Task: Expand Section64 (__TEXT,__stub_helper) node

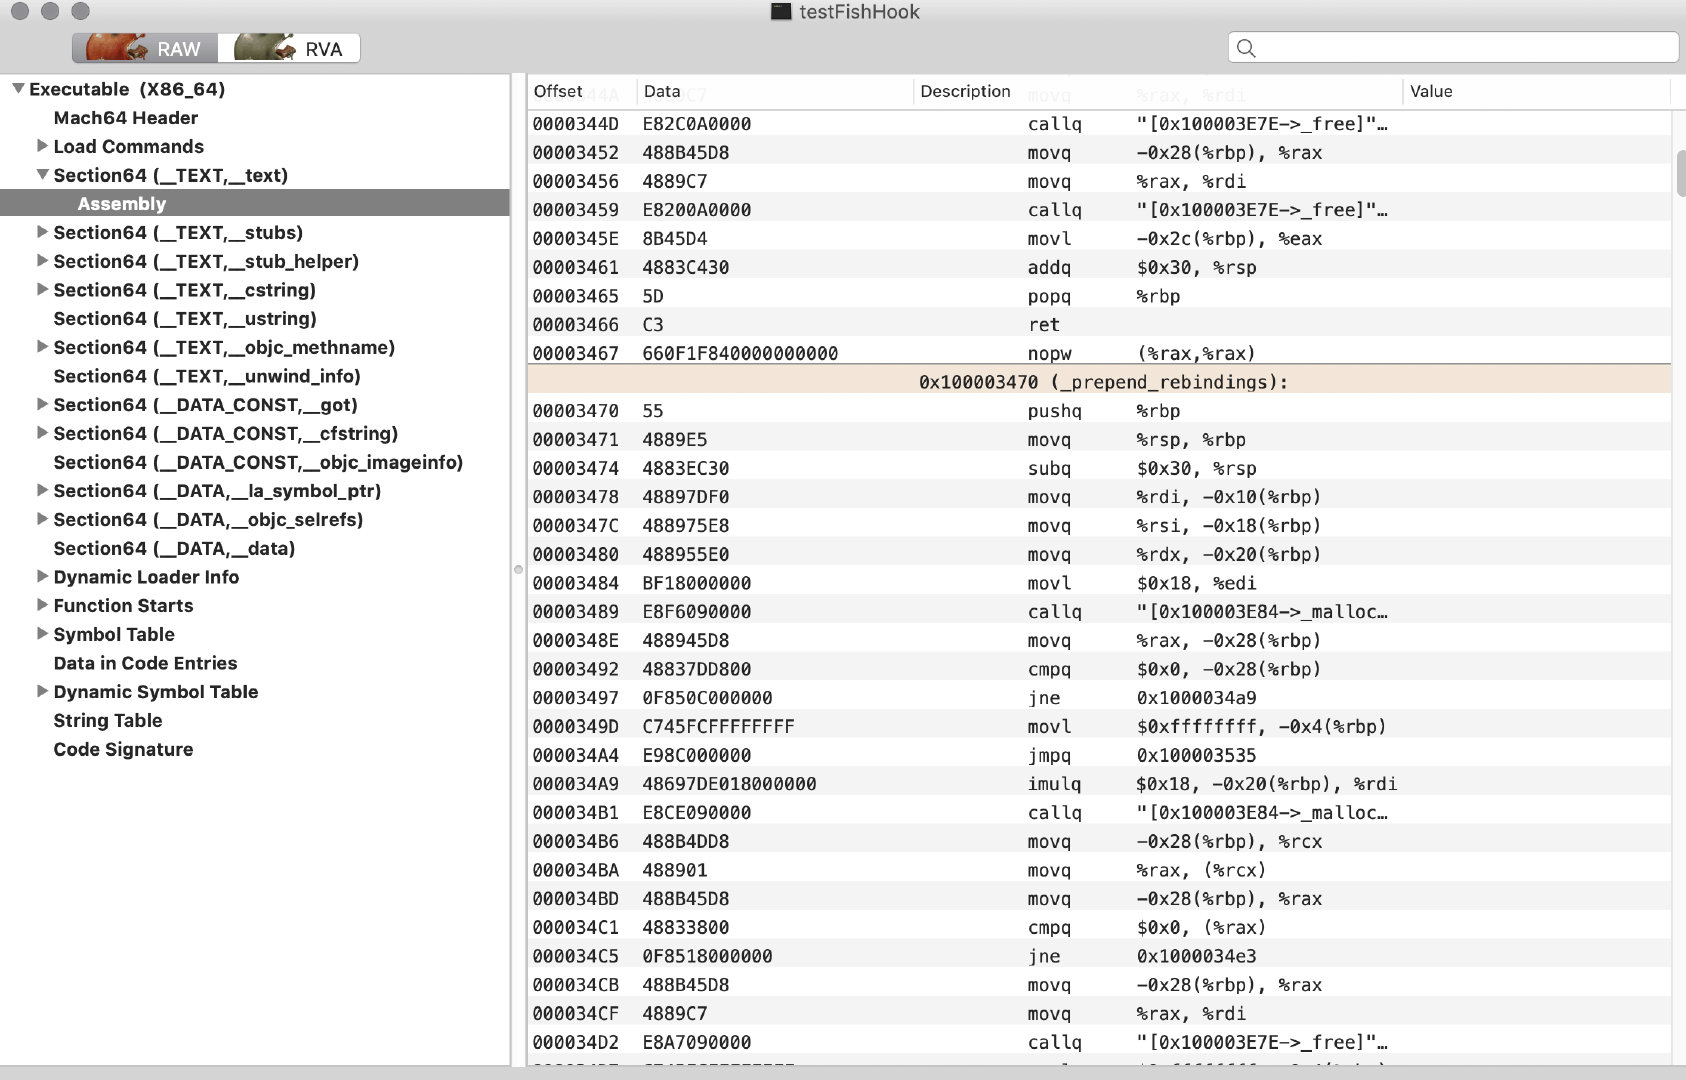Action: pos(42,261)
